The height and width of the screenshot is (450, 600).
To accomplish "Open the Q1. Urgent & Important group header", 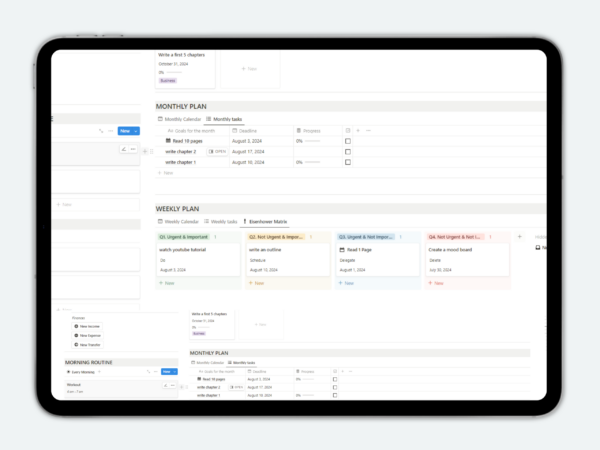I will point(184,237).
